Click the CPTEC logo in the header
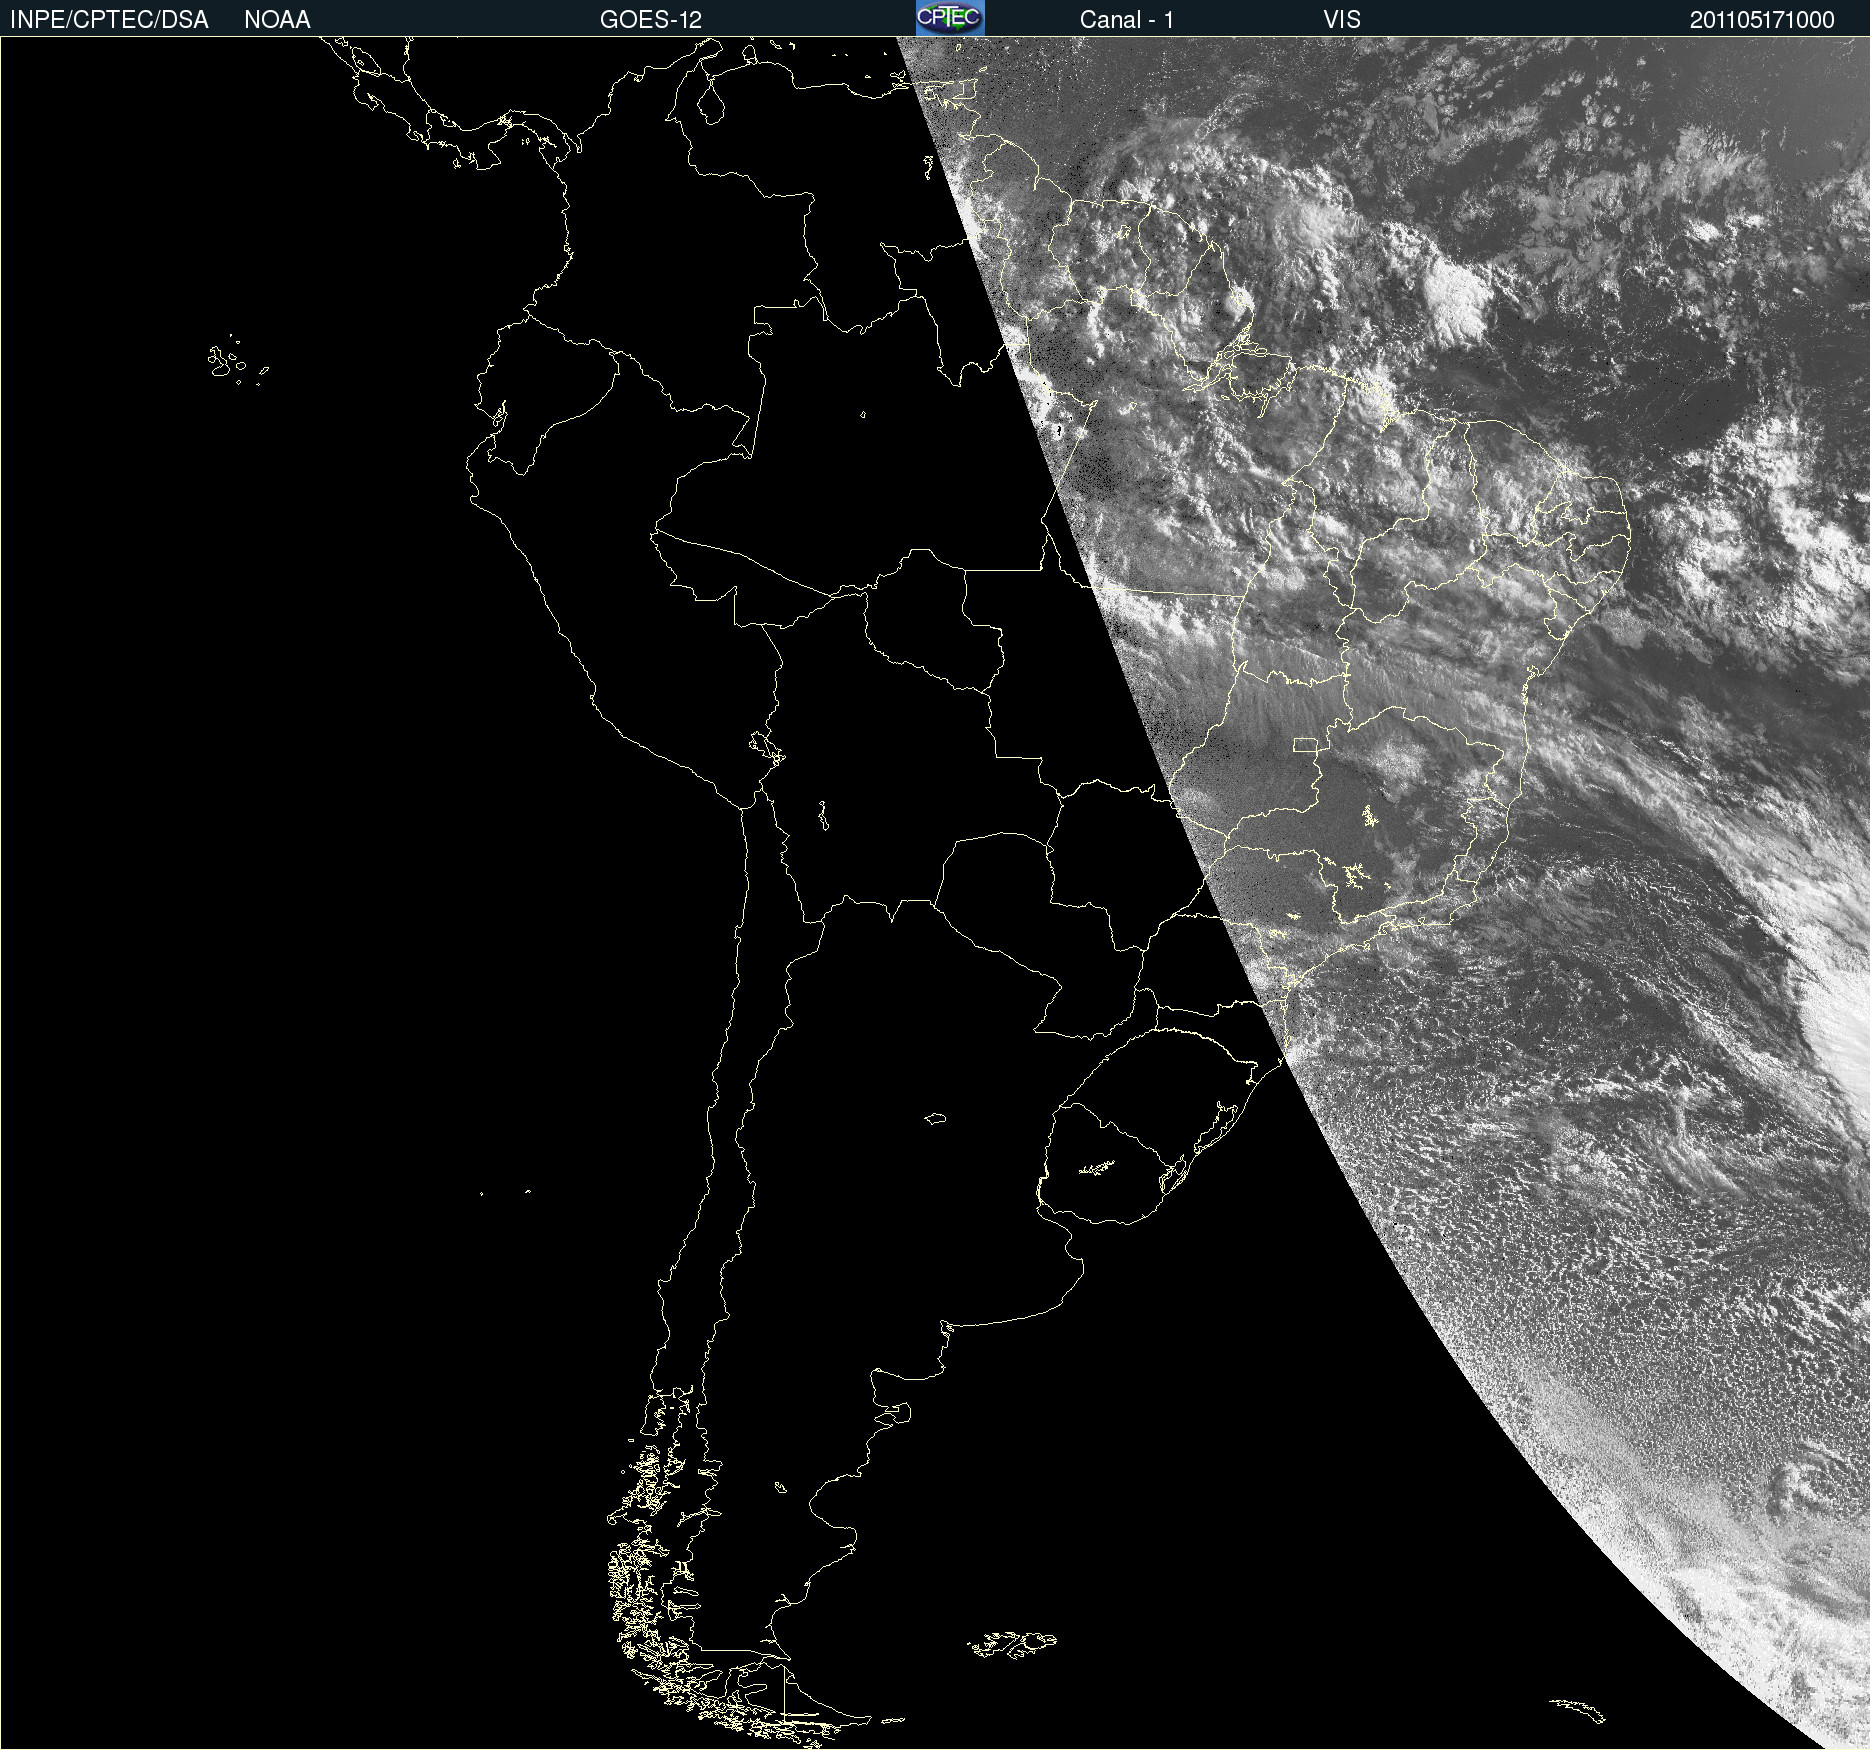Image resolution: width=1870 pixels, height=1750 pixels. click(950, 18)
